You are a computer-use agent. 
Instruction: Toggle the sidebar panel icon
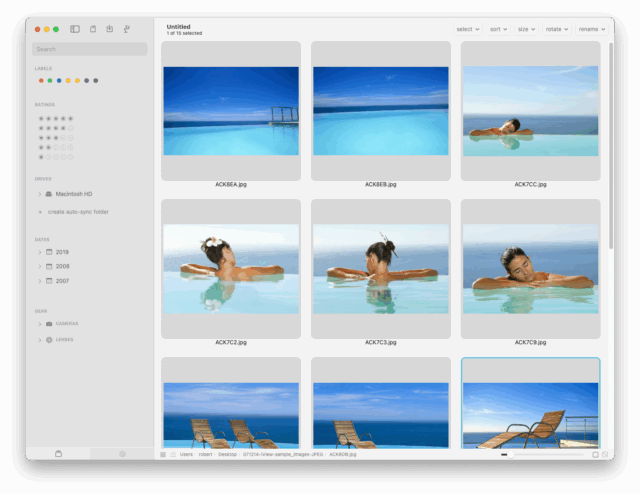75,29
